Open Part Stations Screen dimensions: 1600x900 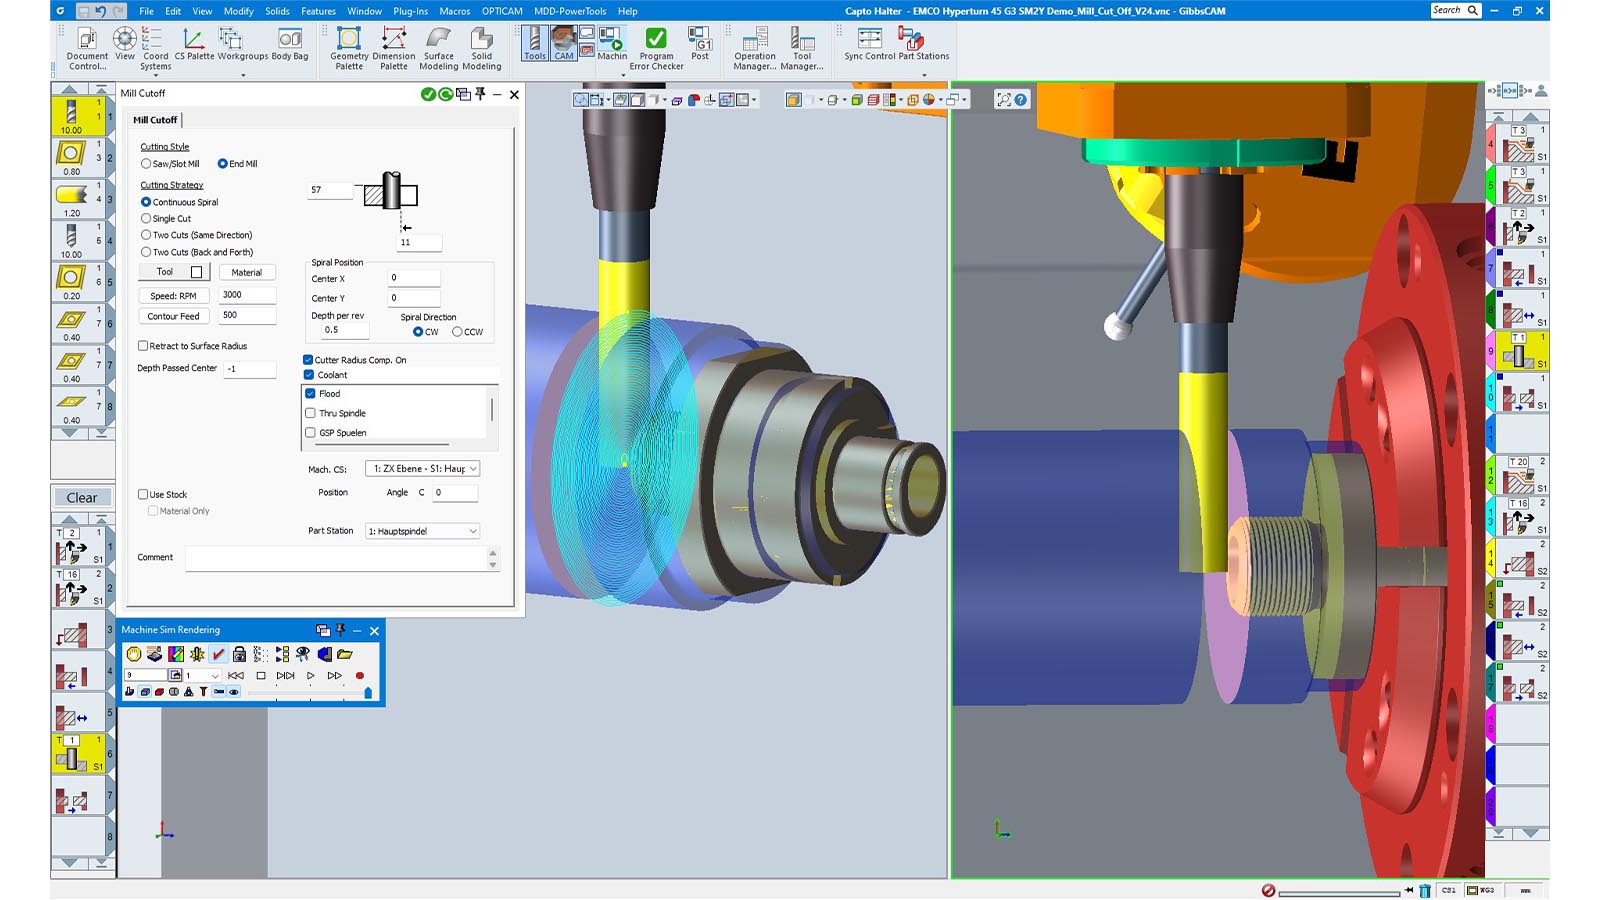tap(924, 45)
